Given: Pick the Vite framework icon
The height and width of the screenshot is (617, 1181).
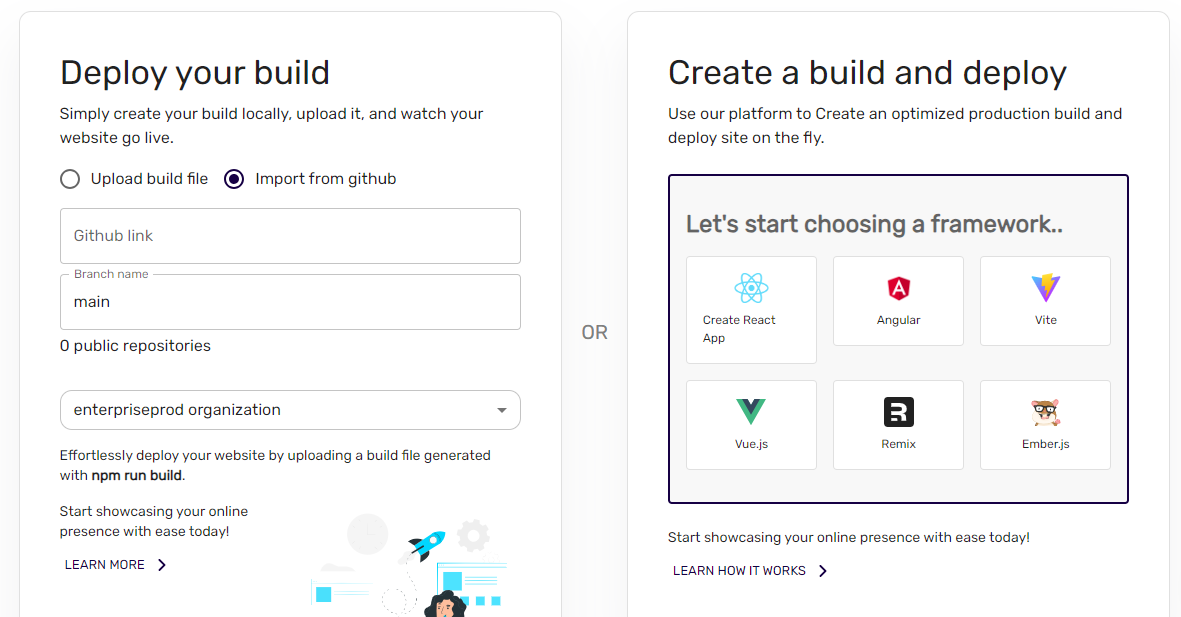Looking at the screenshot, I should click(1045, 289).
